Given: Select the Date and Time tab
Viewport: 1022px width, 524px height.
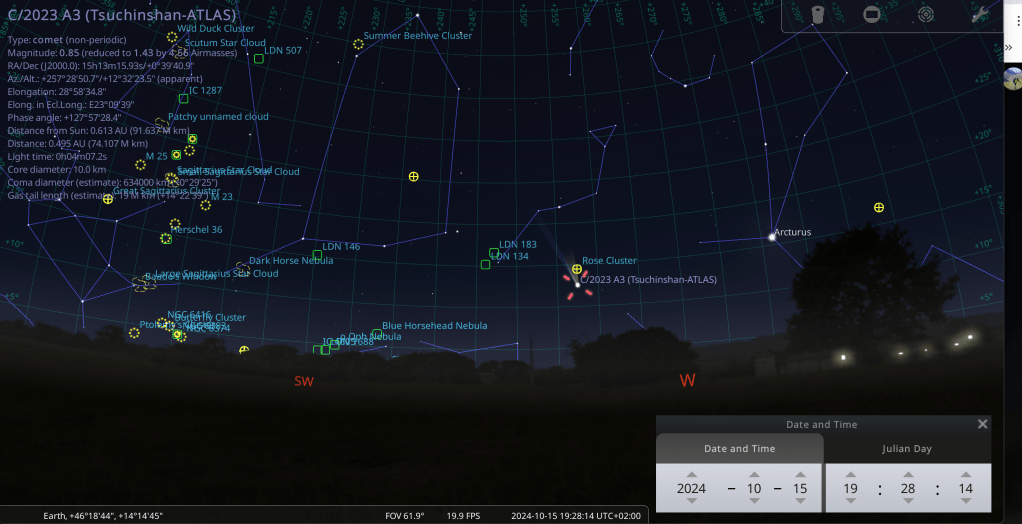Looking at the screenshot, I should pyautogui.click(x=740, y=449).
